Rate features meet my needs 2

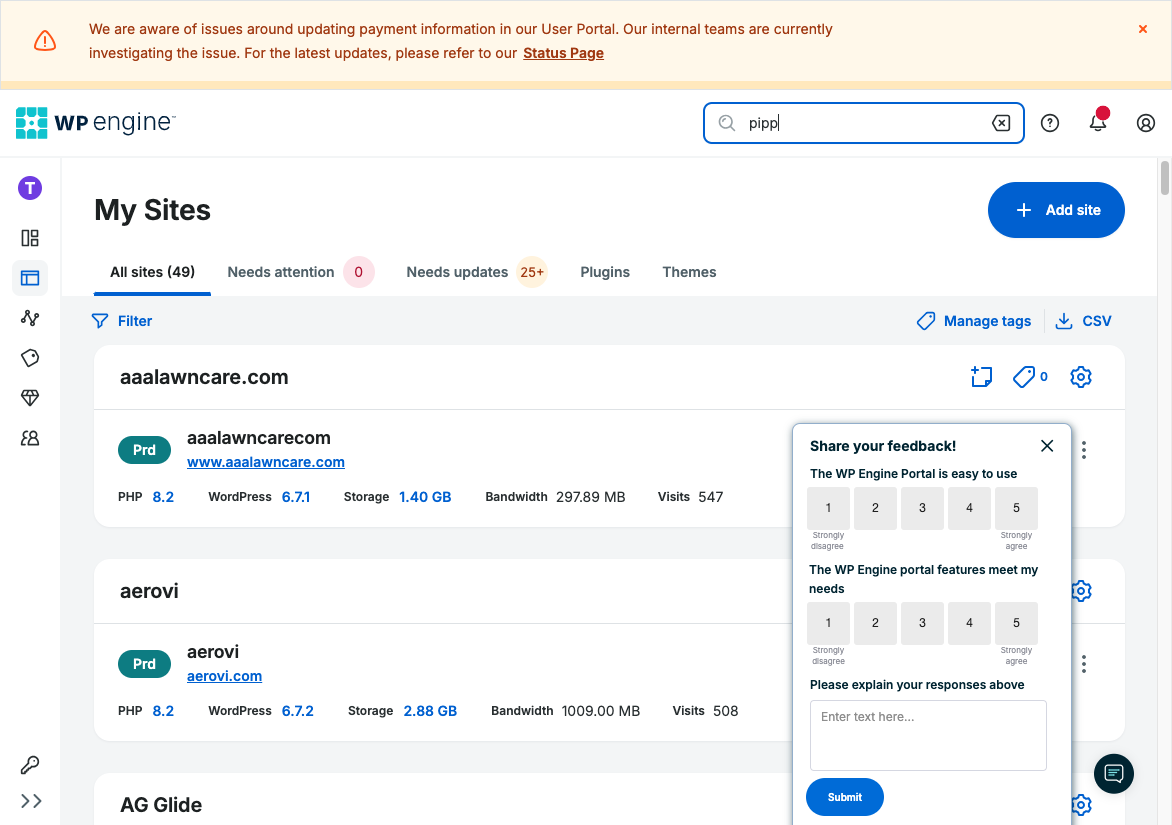tap(875, 623)
